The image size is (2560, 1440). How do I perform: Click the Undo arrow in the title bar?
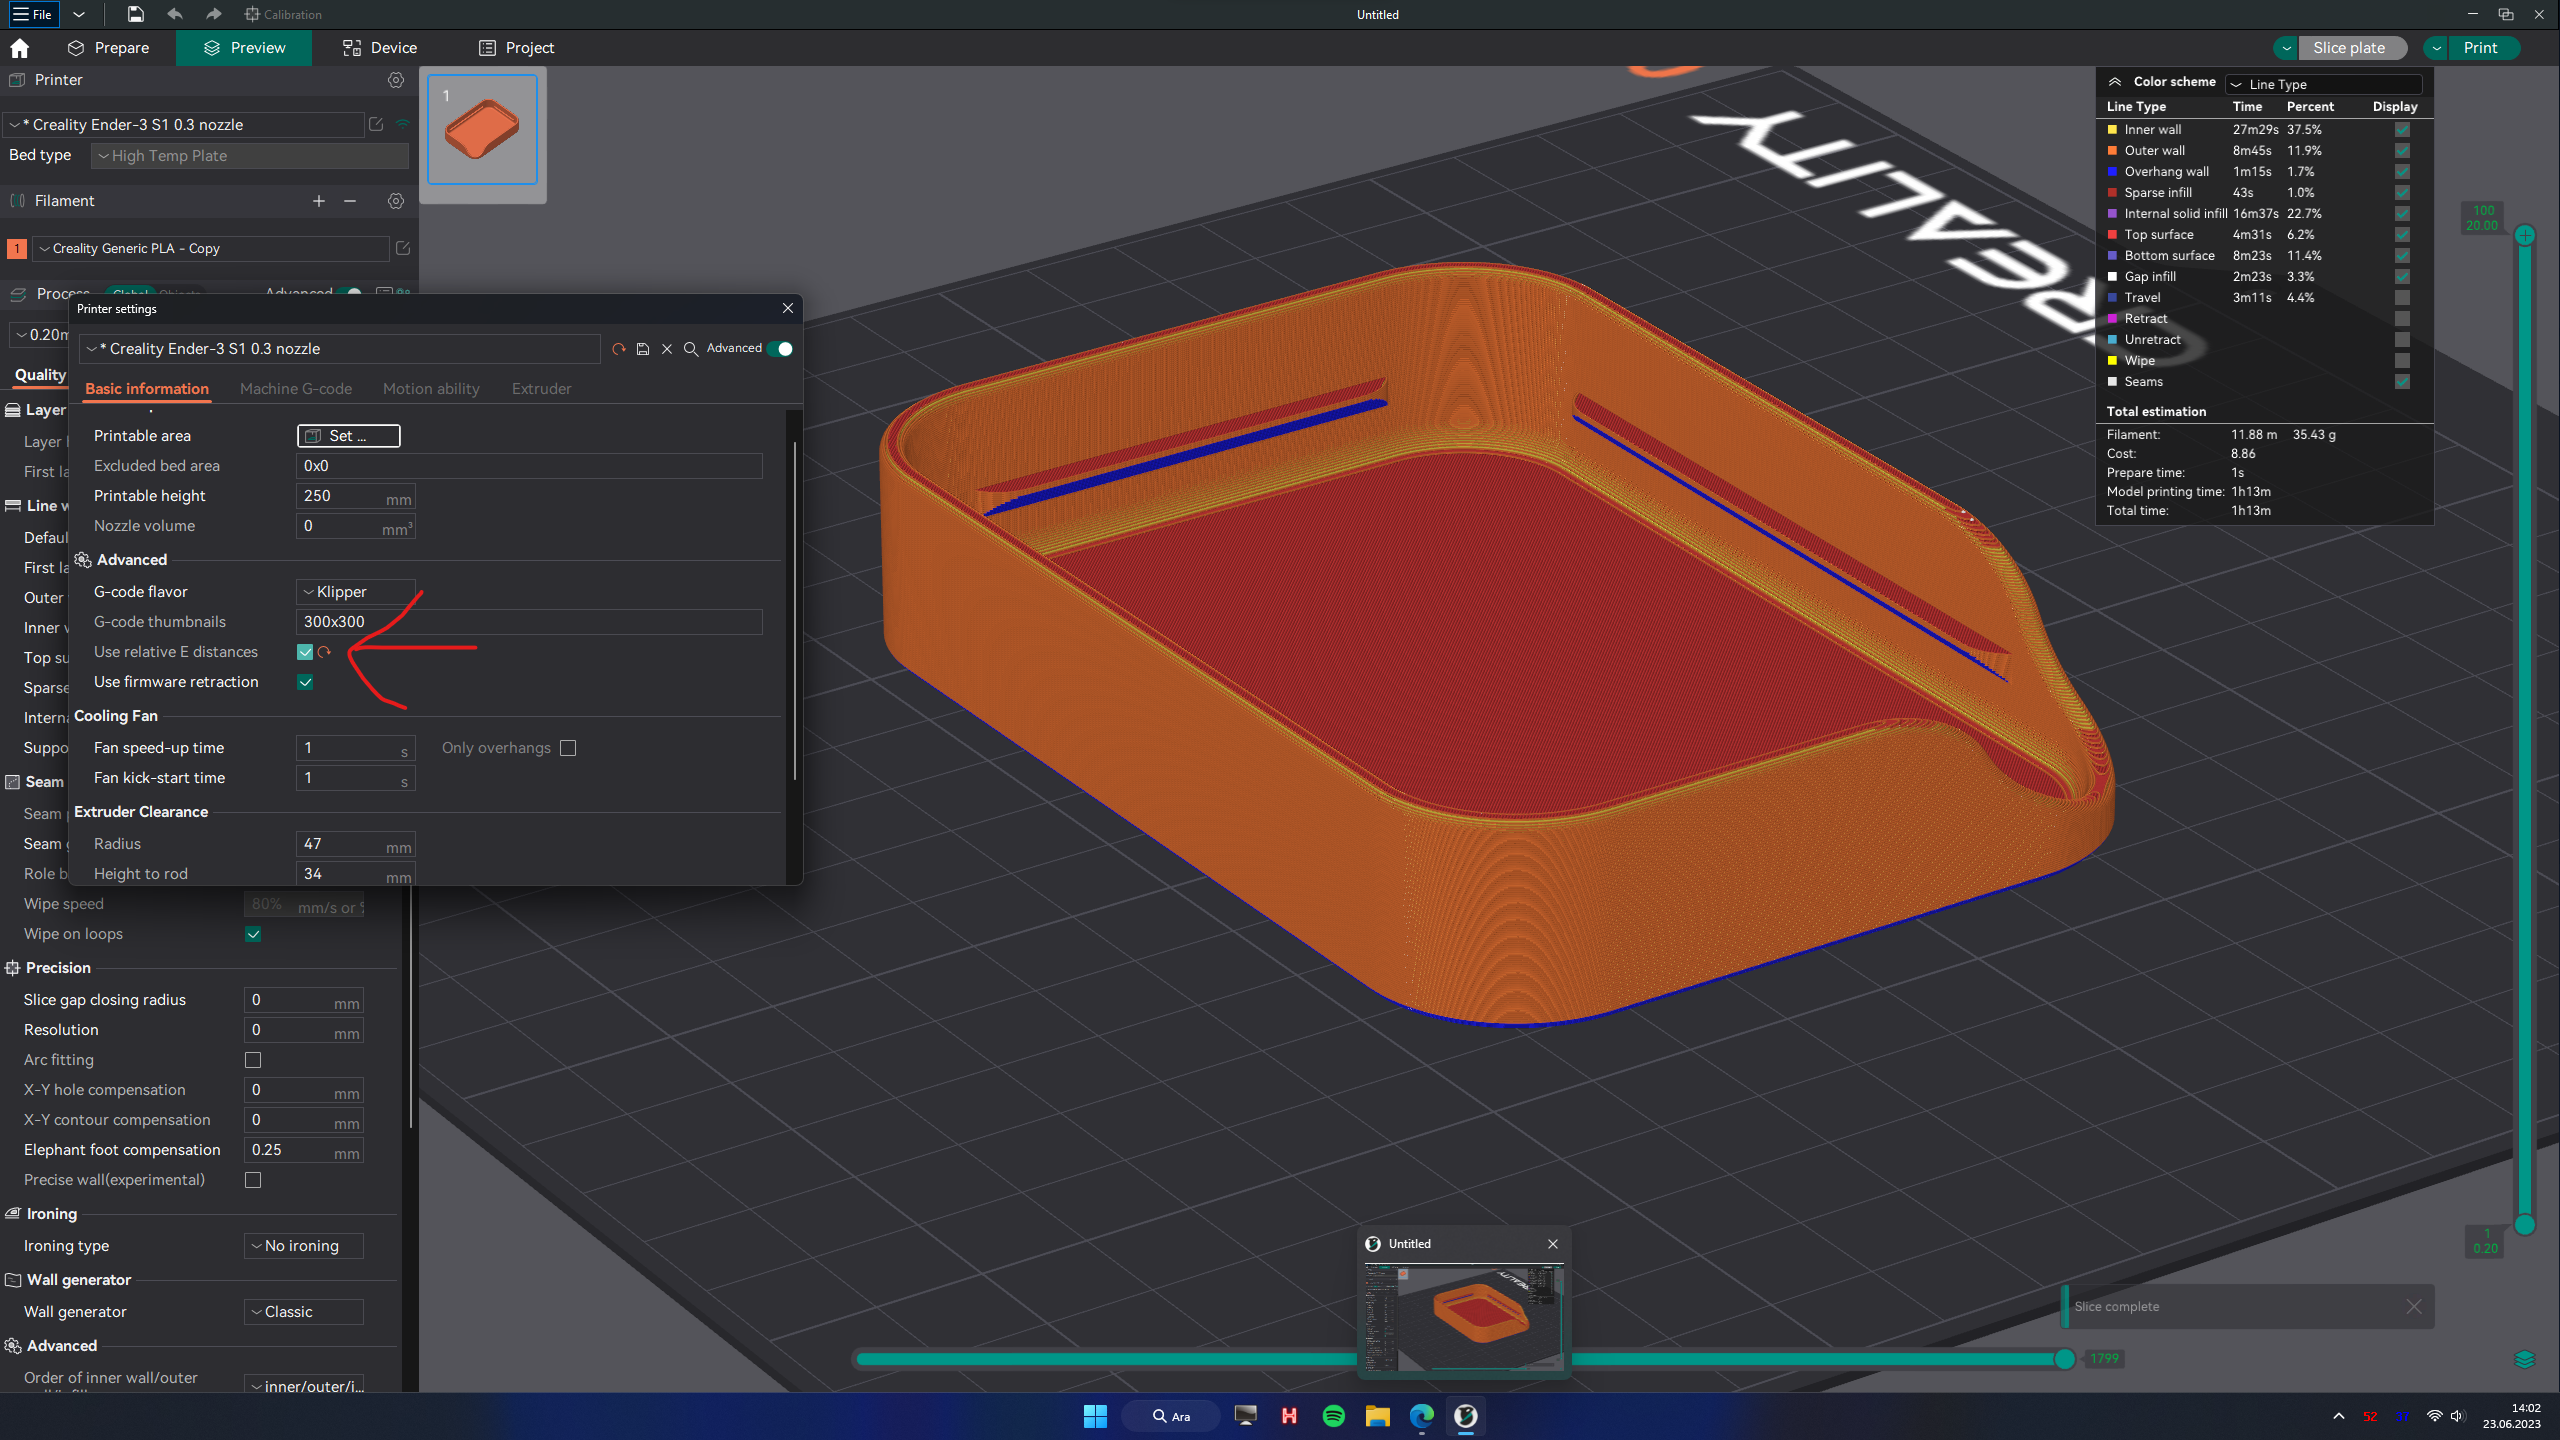click(x=174, y=14)
